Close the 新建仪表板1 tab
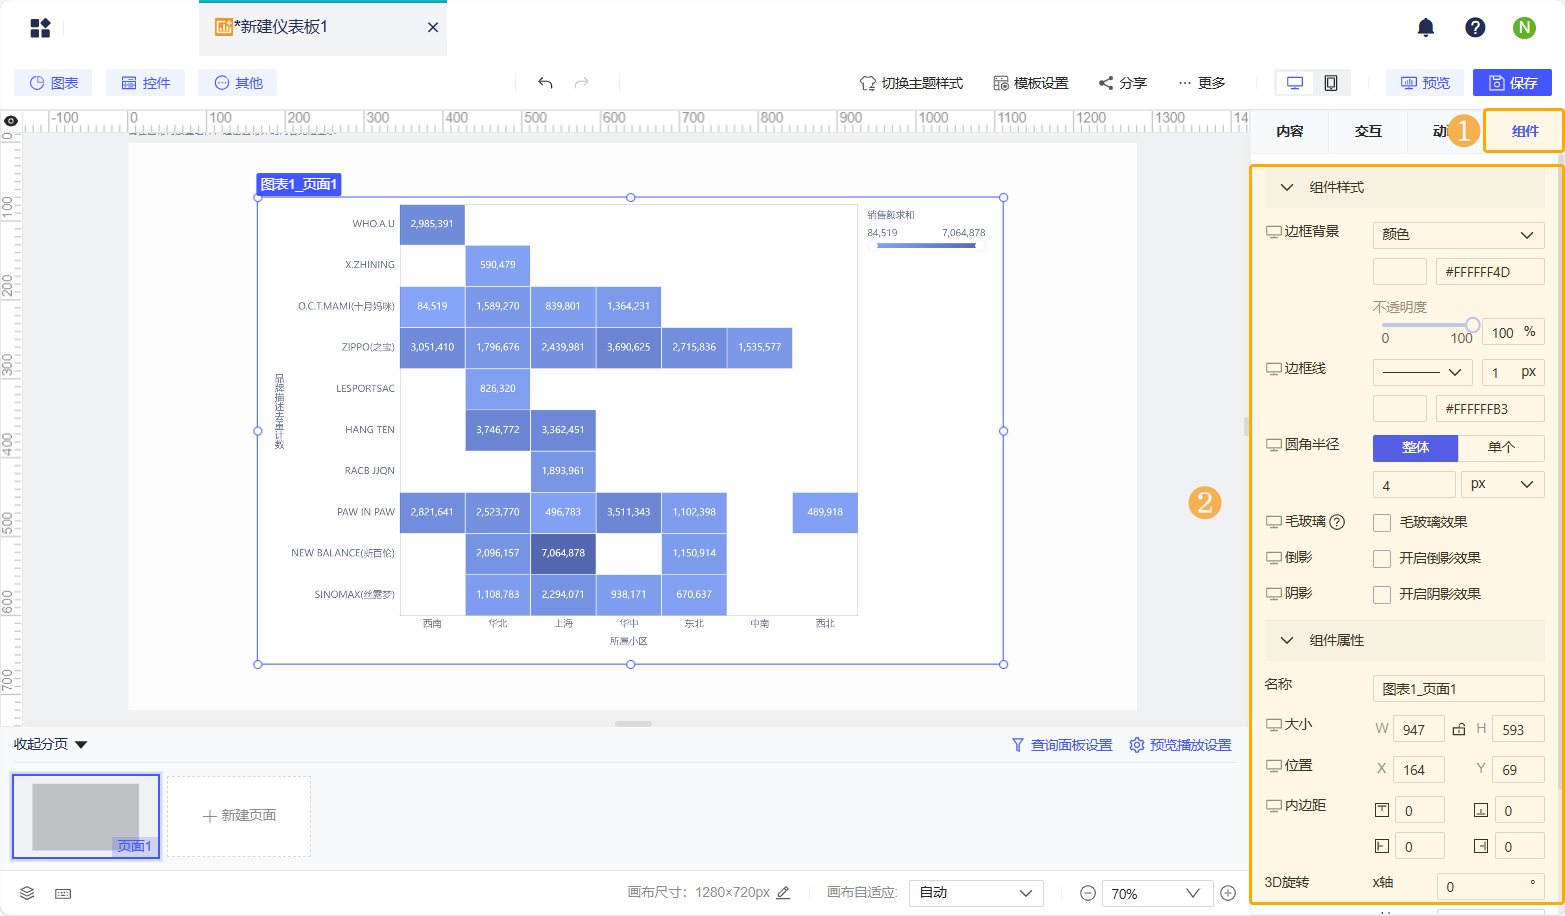The height and width of the screenshot is (916, 1565). [x=433, y=28]
